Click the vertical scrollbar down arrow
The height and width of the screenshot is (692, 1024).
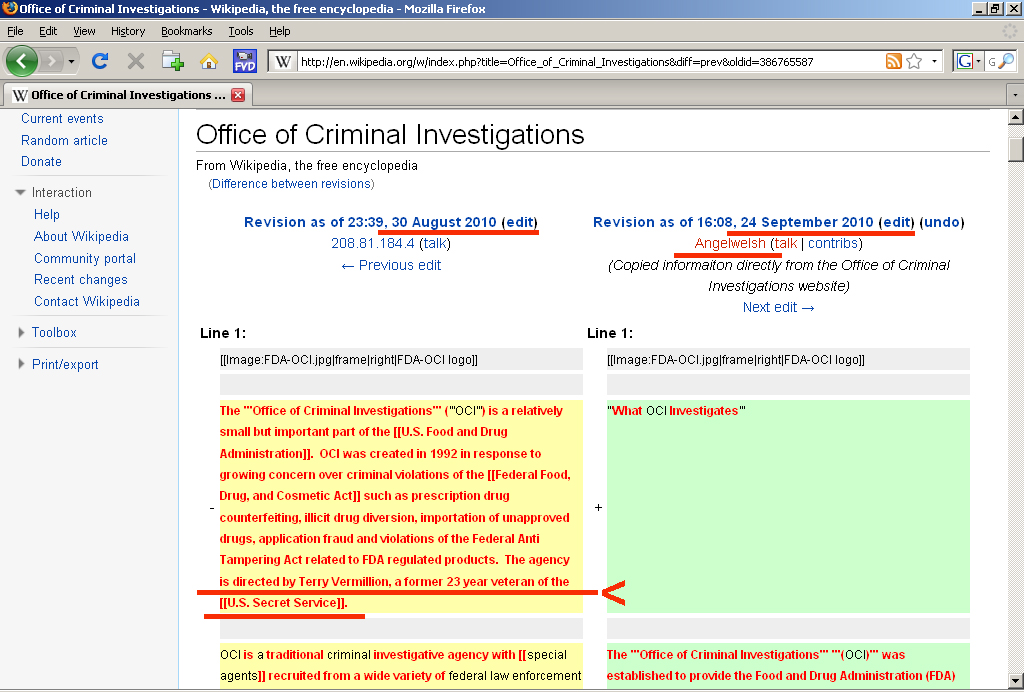coord(1016,679)
